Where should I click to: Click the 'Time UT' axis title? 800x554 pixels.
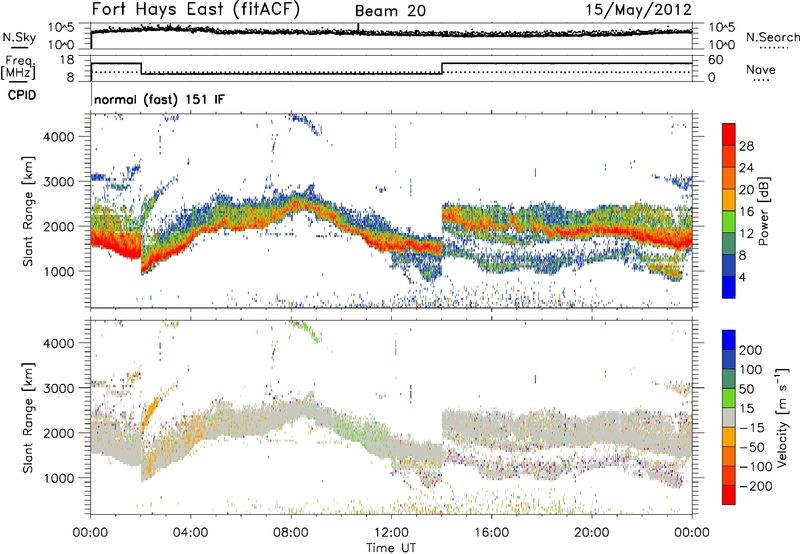coord(391,547)
